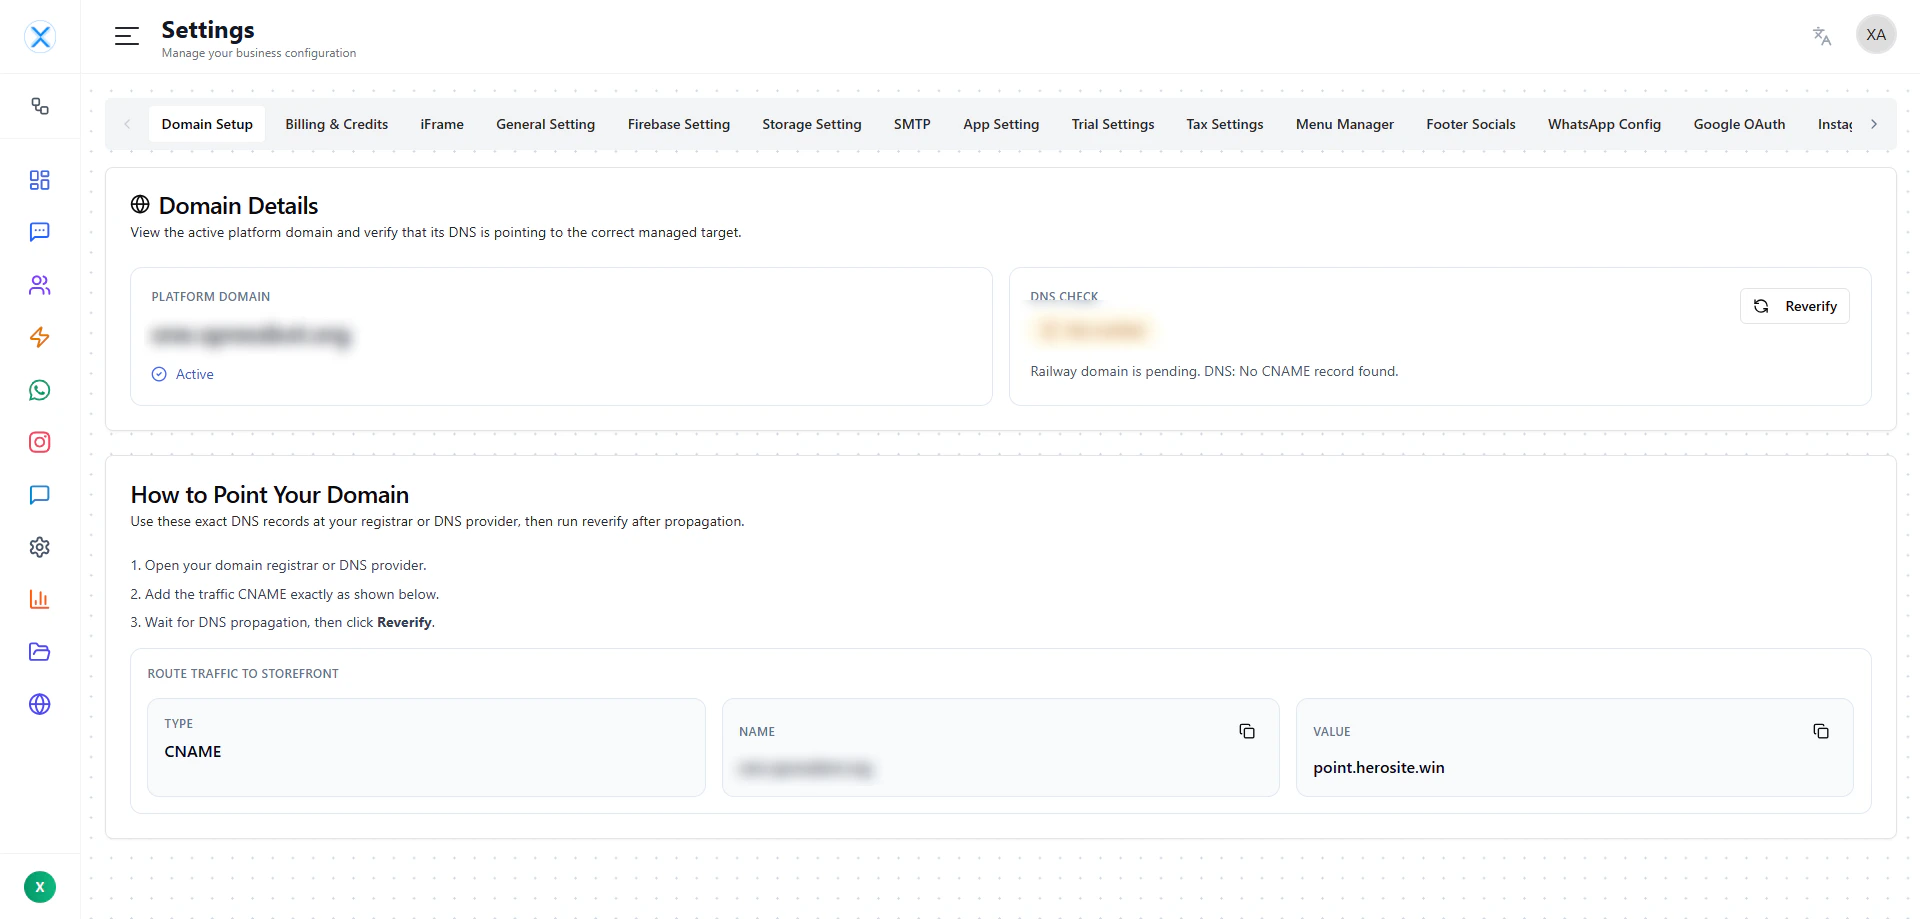Open the folder icon in sidebar

tap(40, 652)
